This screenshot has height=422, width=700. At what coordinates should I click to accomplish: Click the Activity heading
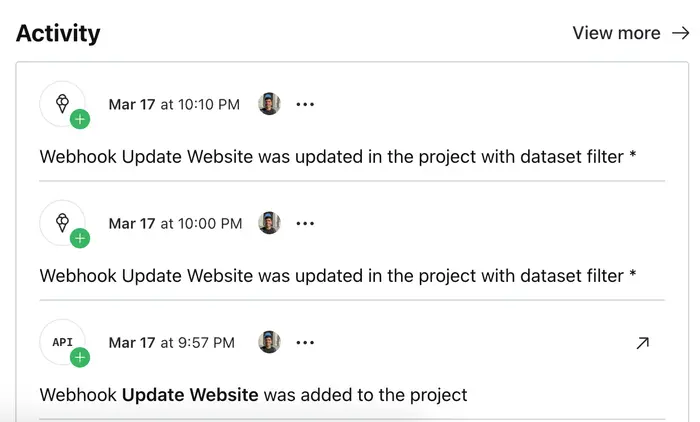pyautogui.click(x=58, y=33)
